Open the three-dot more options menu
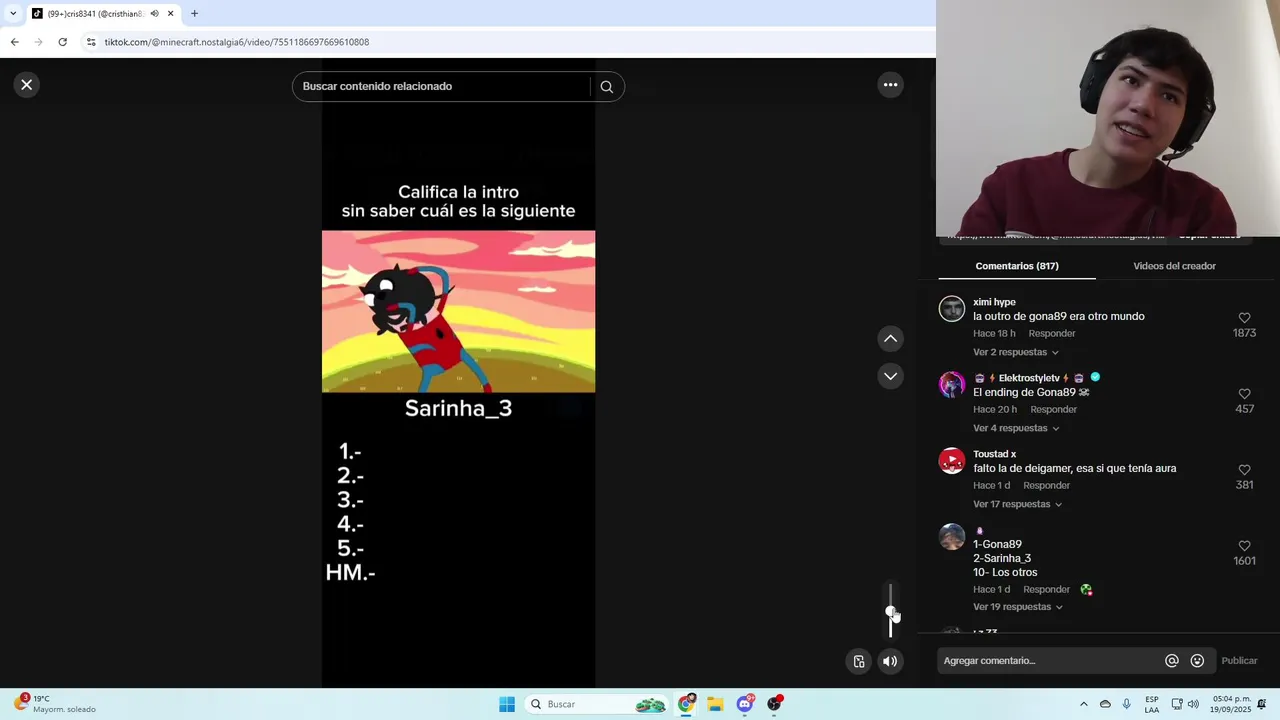This screenshot has width=1280, height=720. click(890, 85)
